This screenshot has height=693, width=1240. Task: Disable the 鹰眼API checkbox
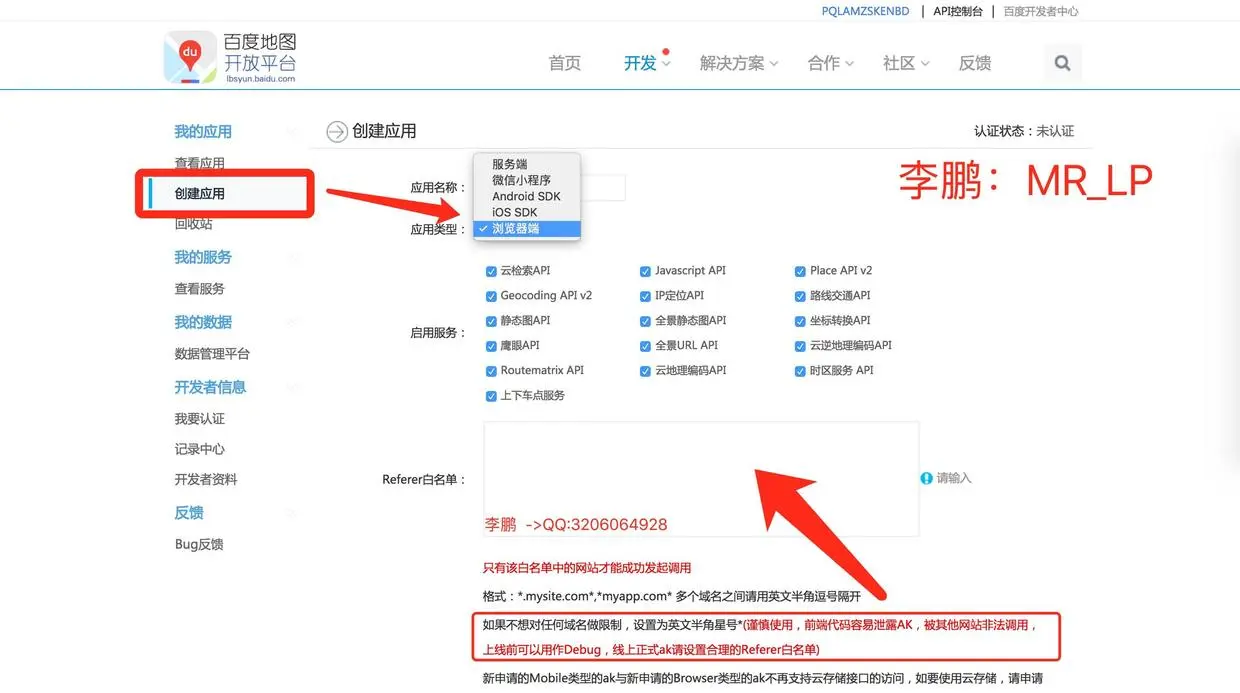[491, 346]
